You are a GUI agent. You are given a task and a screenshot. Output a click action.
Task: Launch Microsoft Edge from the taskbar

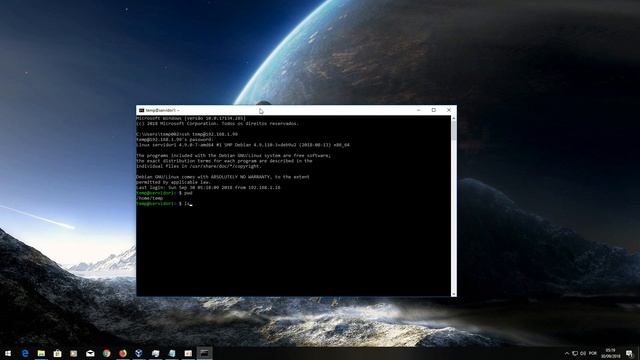click(x=25, y=353)
